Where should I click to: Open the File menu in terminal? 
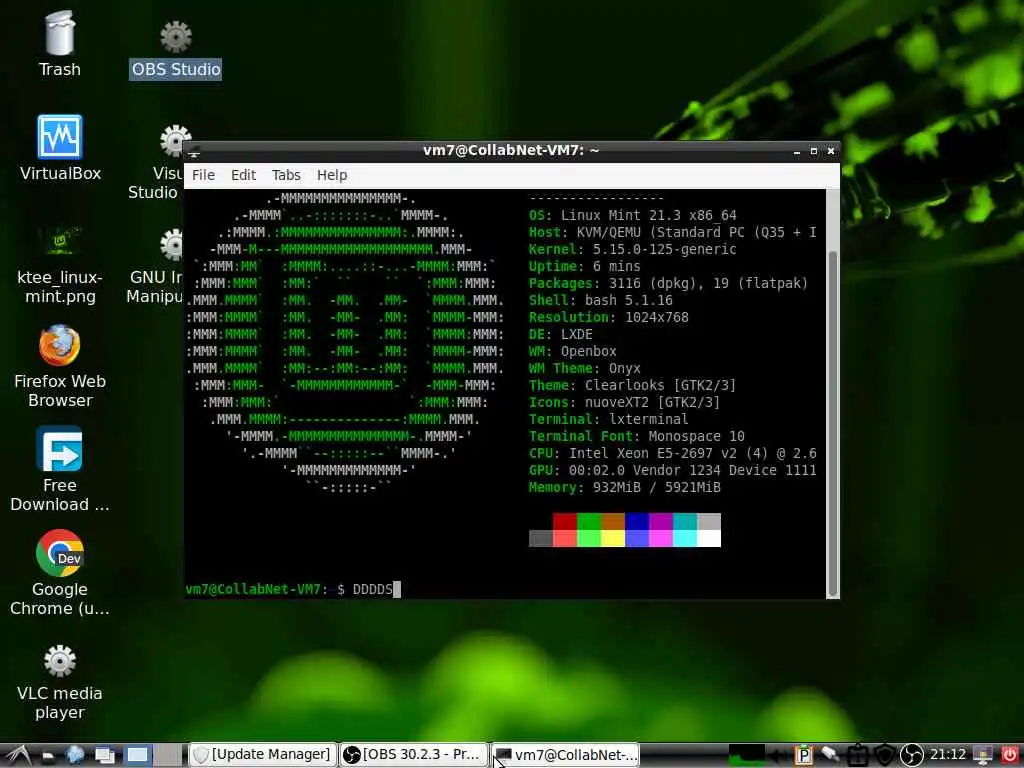point(203,175)
